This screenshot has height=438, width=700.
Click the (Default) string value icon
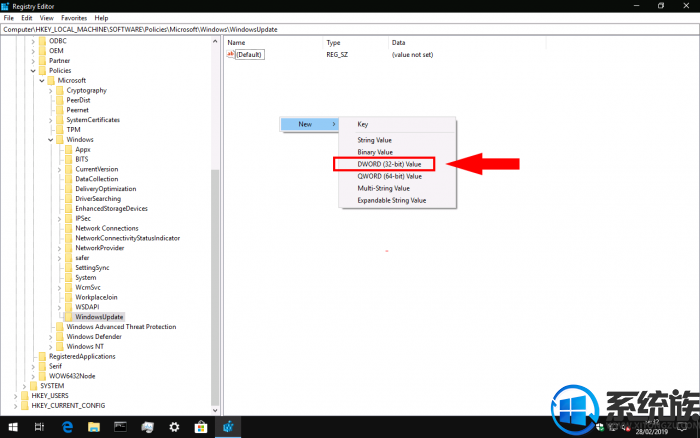(x=230, y=54)
